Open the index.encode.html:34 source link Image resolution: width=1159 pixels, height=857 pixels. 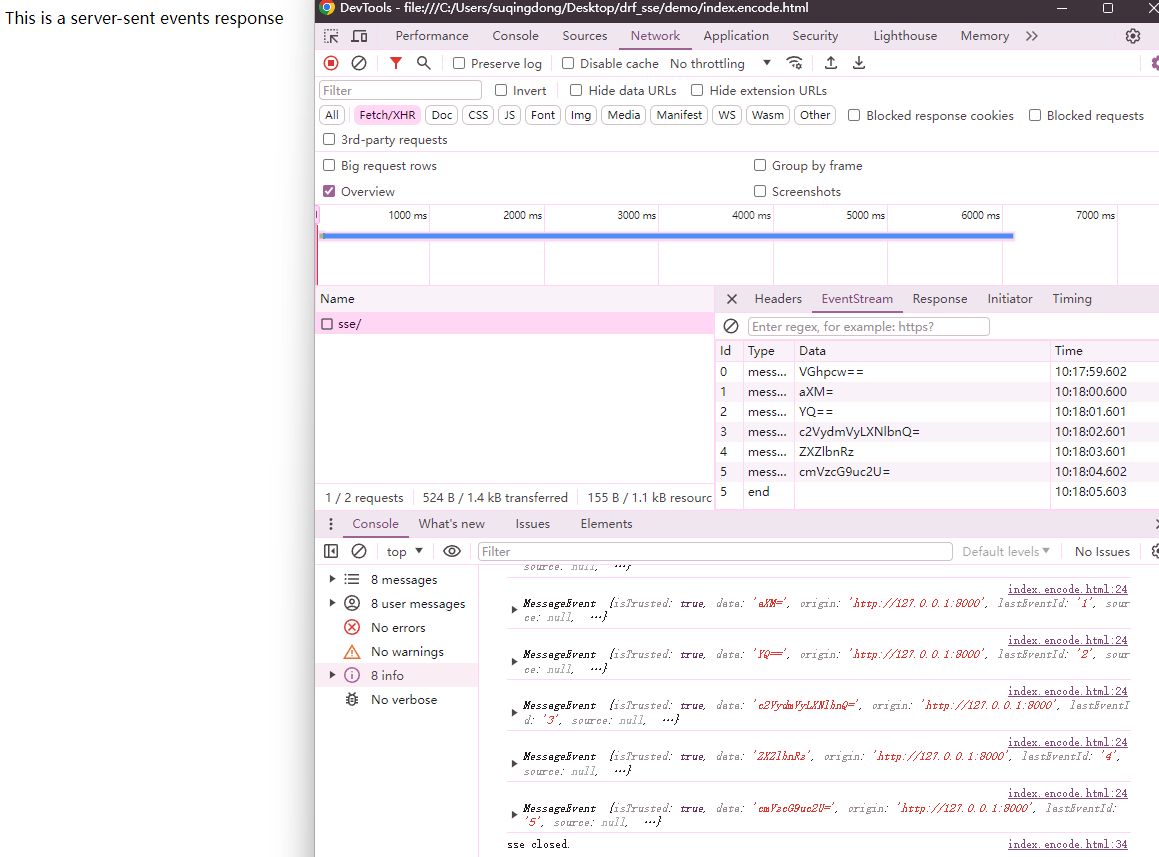(1067, 844)
